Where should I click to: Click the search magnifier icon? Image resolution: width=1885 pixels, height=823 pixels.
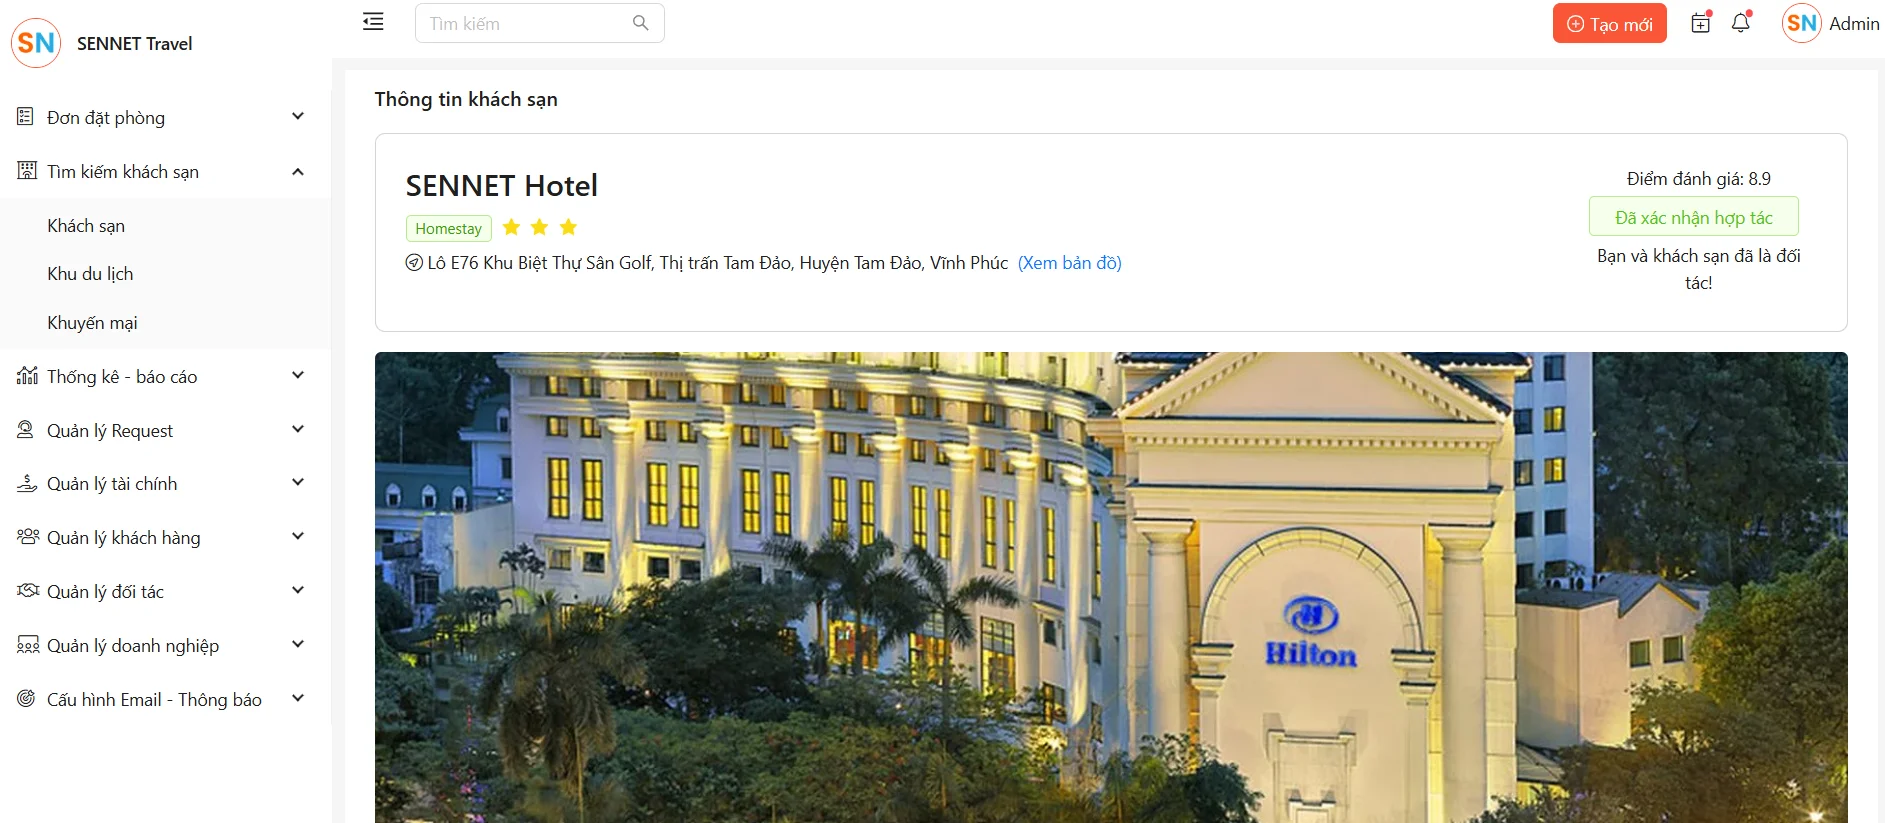click(x=641, y=23)
